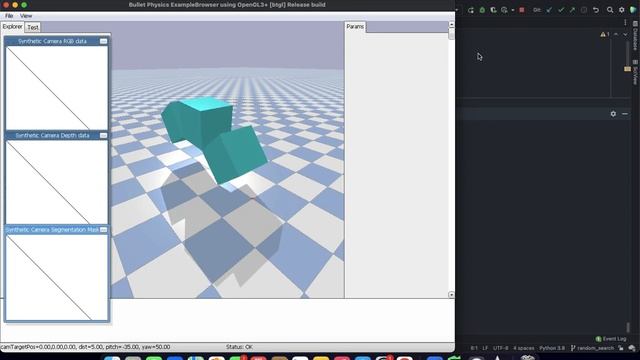
Task: Open the editor tab's three-dot options menu
Action: 625,22
